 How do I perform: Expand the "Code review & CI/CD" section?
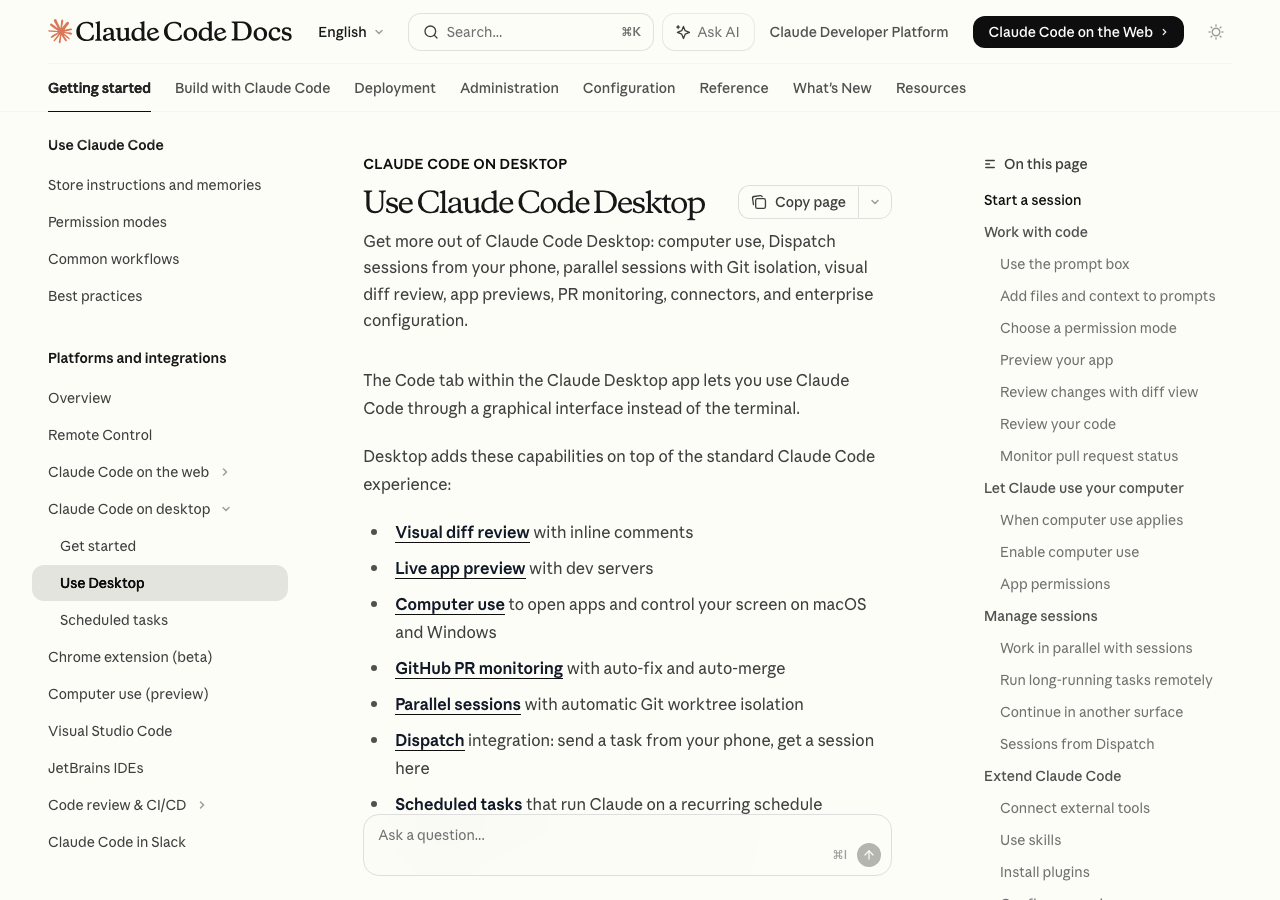coord(201,804)
